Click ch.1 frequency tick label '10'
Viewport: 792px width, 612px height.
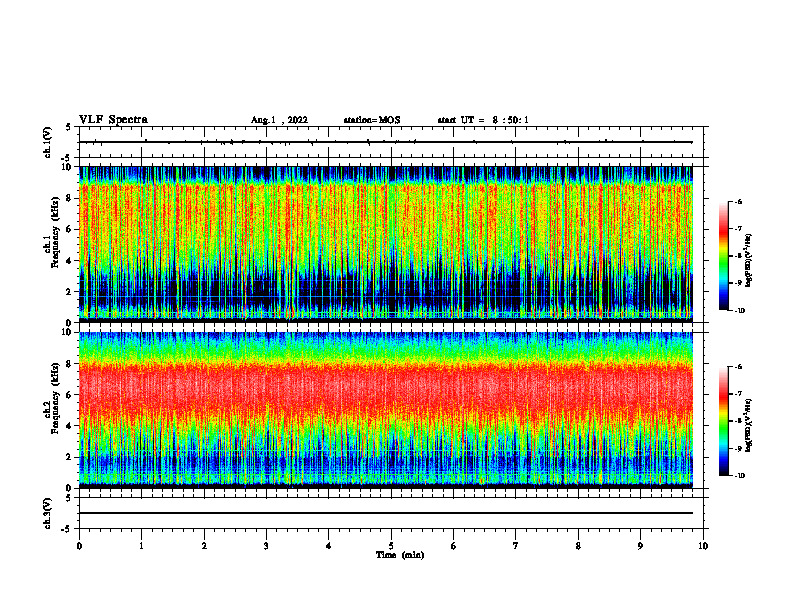pos(68,167)
